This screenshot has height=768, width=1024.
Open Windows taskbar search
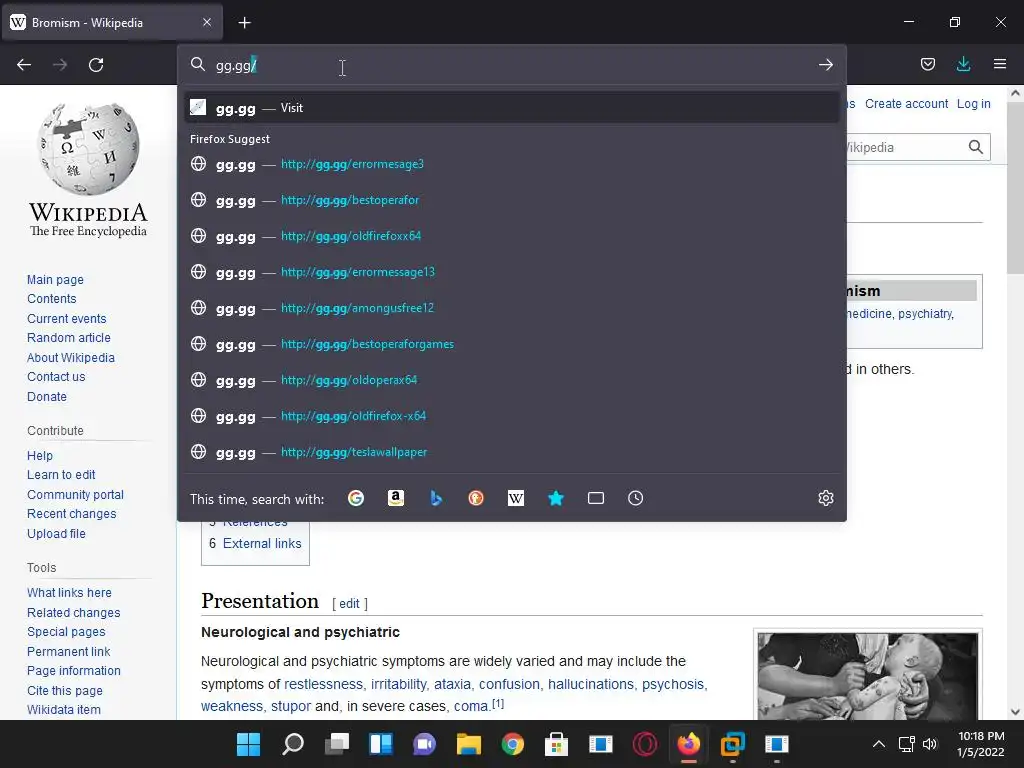[x=293, y=744]
